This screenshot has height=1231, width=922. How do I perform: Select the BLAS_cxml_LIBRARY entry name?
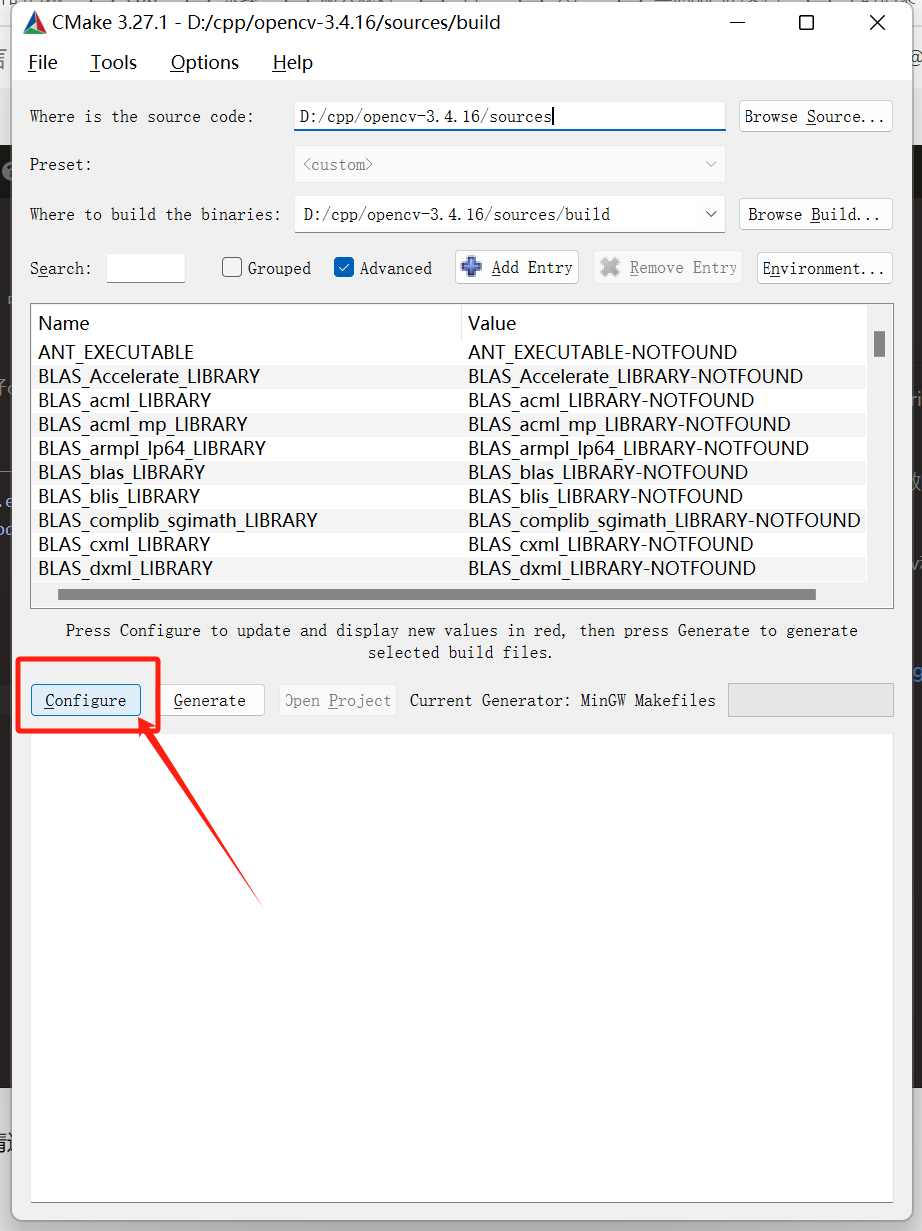(x=125, y=544)
